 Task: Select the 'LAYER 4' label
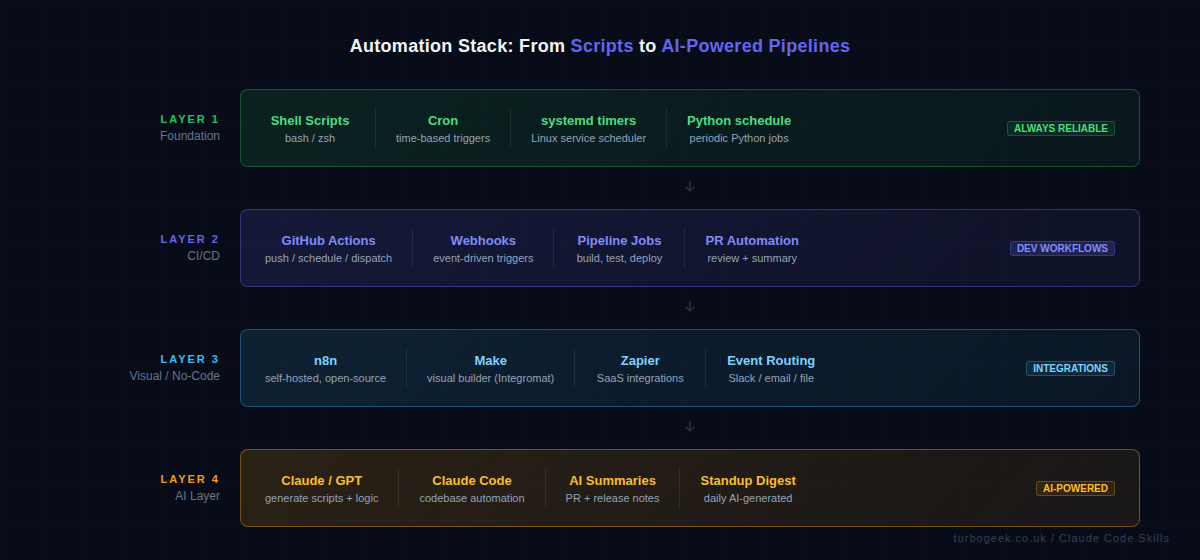[190, 479]
